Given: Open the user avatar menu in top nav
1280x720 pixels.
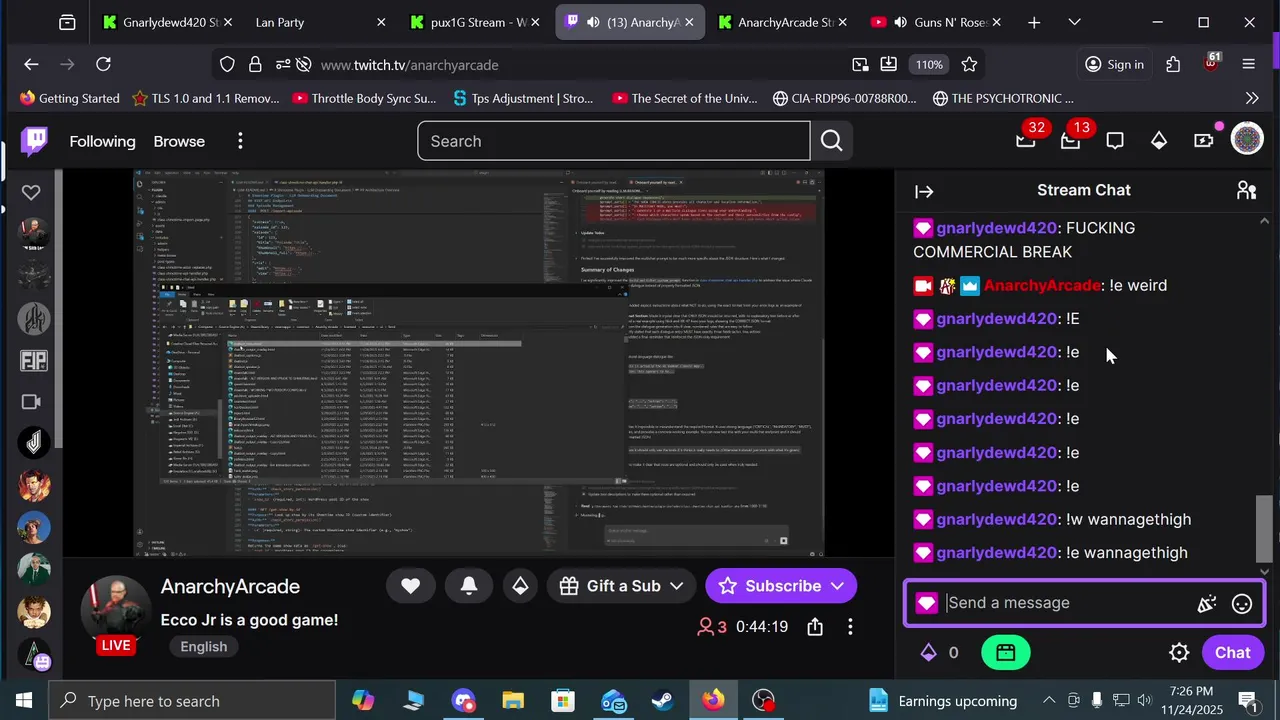Looking at the screenshot, I should coord(1247,140).
